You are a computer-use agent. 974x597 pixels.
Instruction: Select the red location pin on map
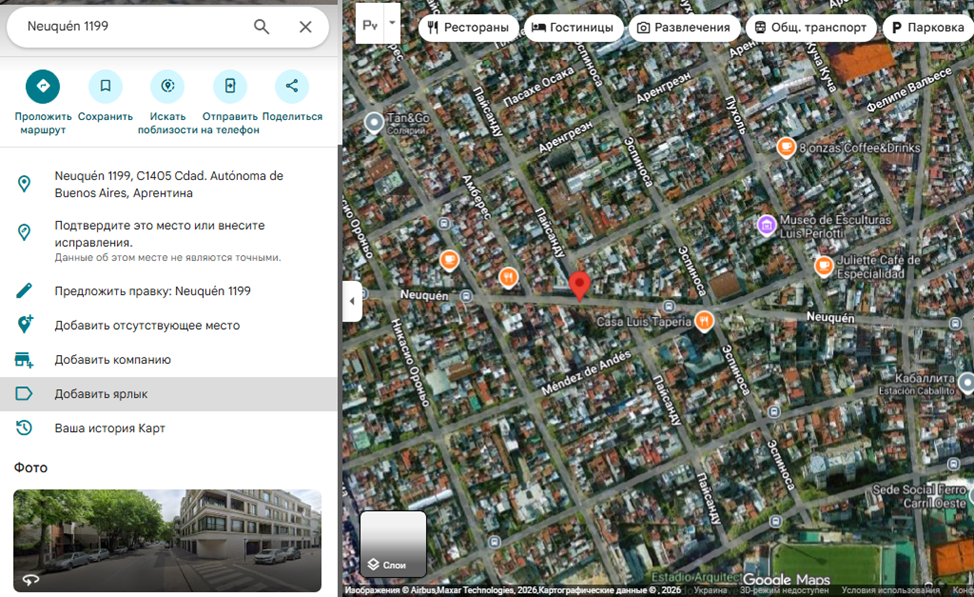click(x=579, y=284)
